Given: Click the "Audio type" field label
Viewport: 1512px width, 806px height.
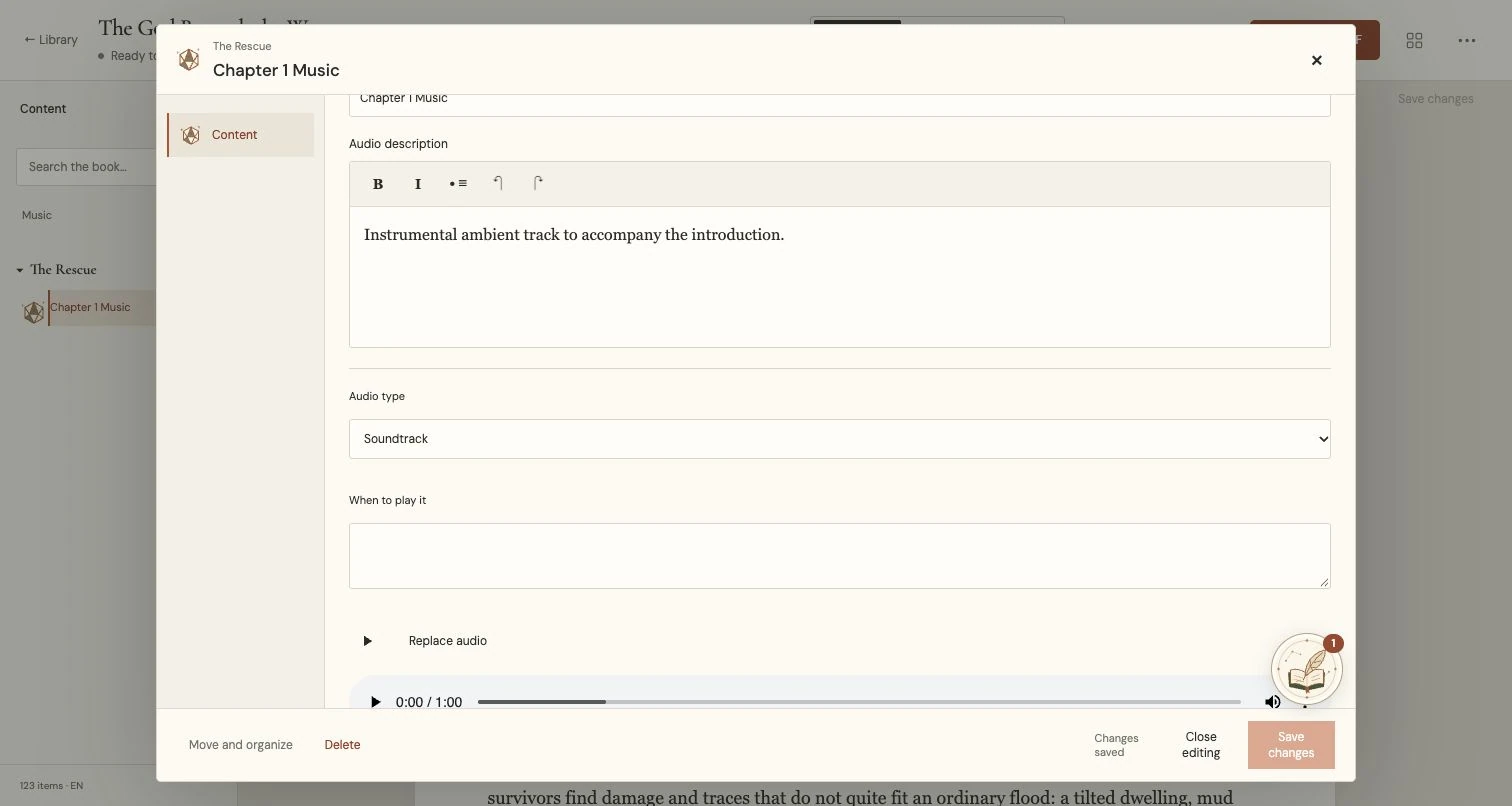Looking at the screenshot, I should 377,396.
